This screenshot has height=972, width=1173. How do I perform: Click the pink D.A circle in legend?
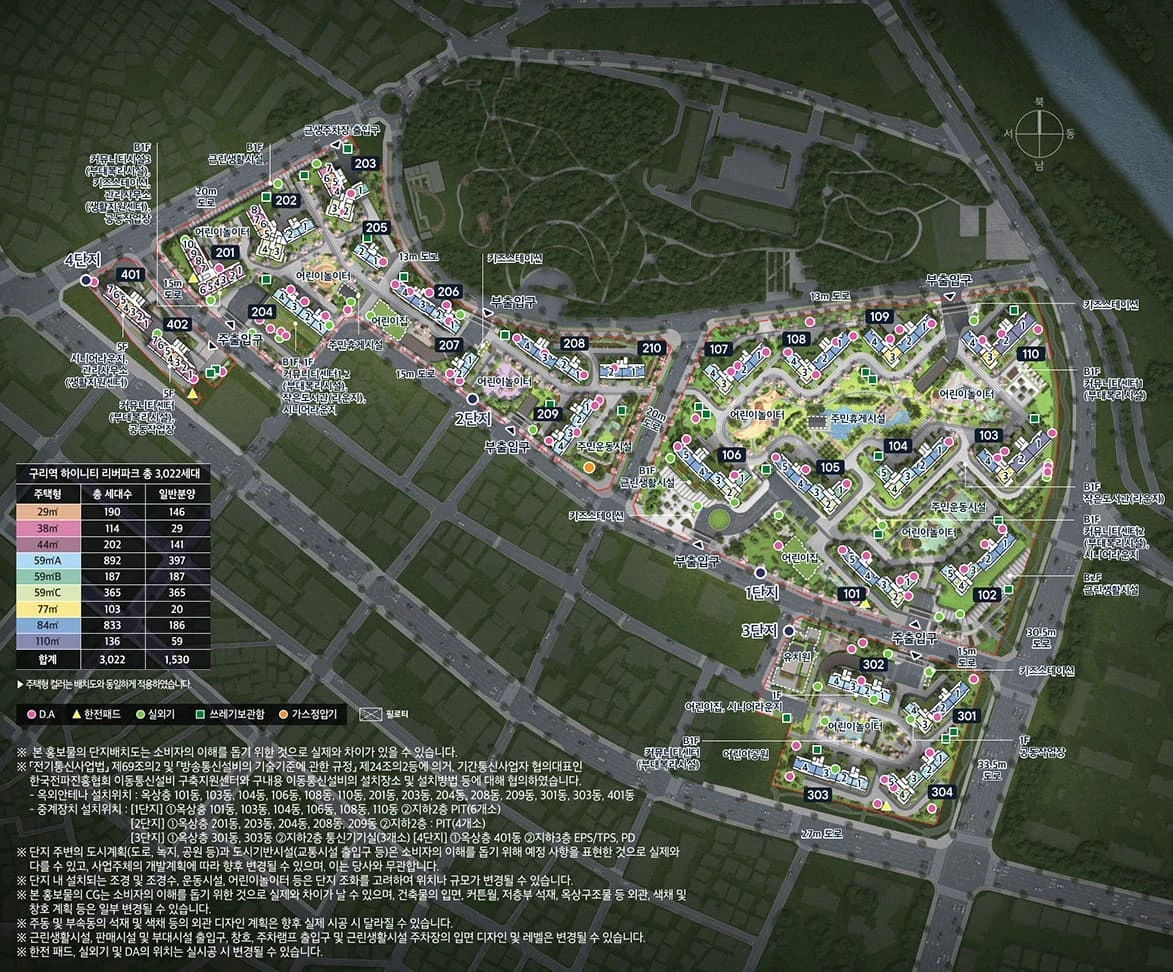tap(31, 715)
